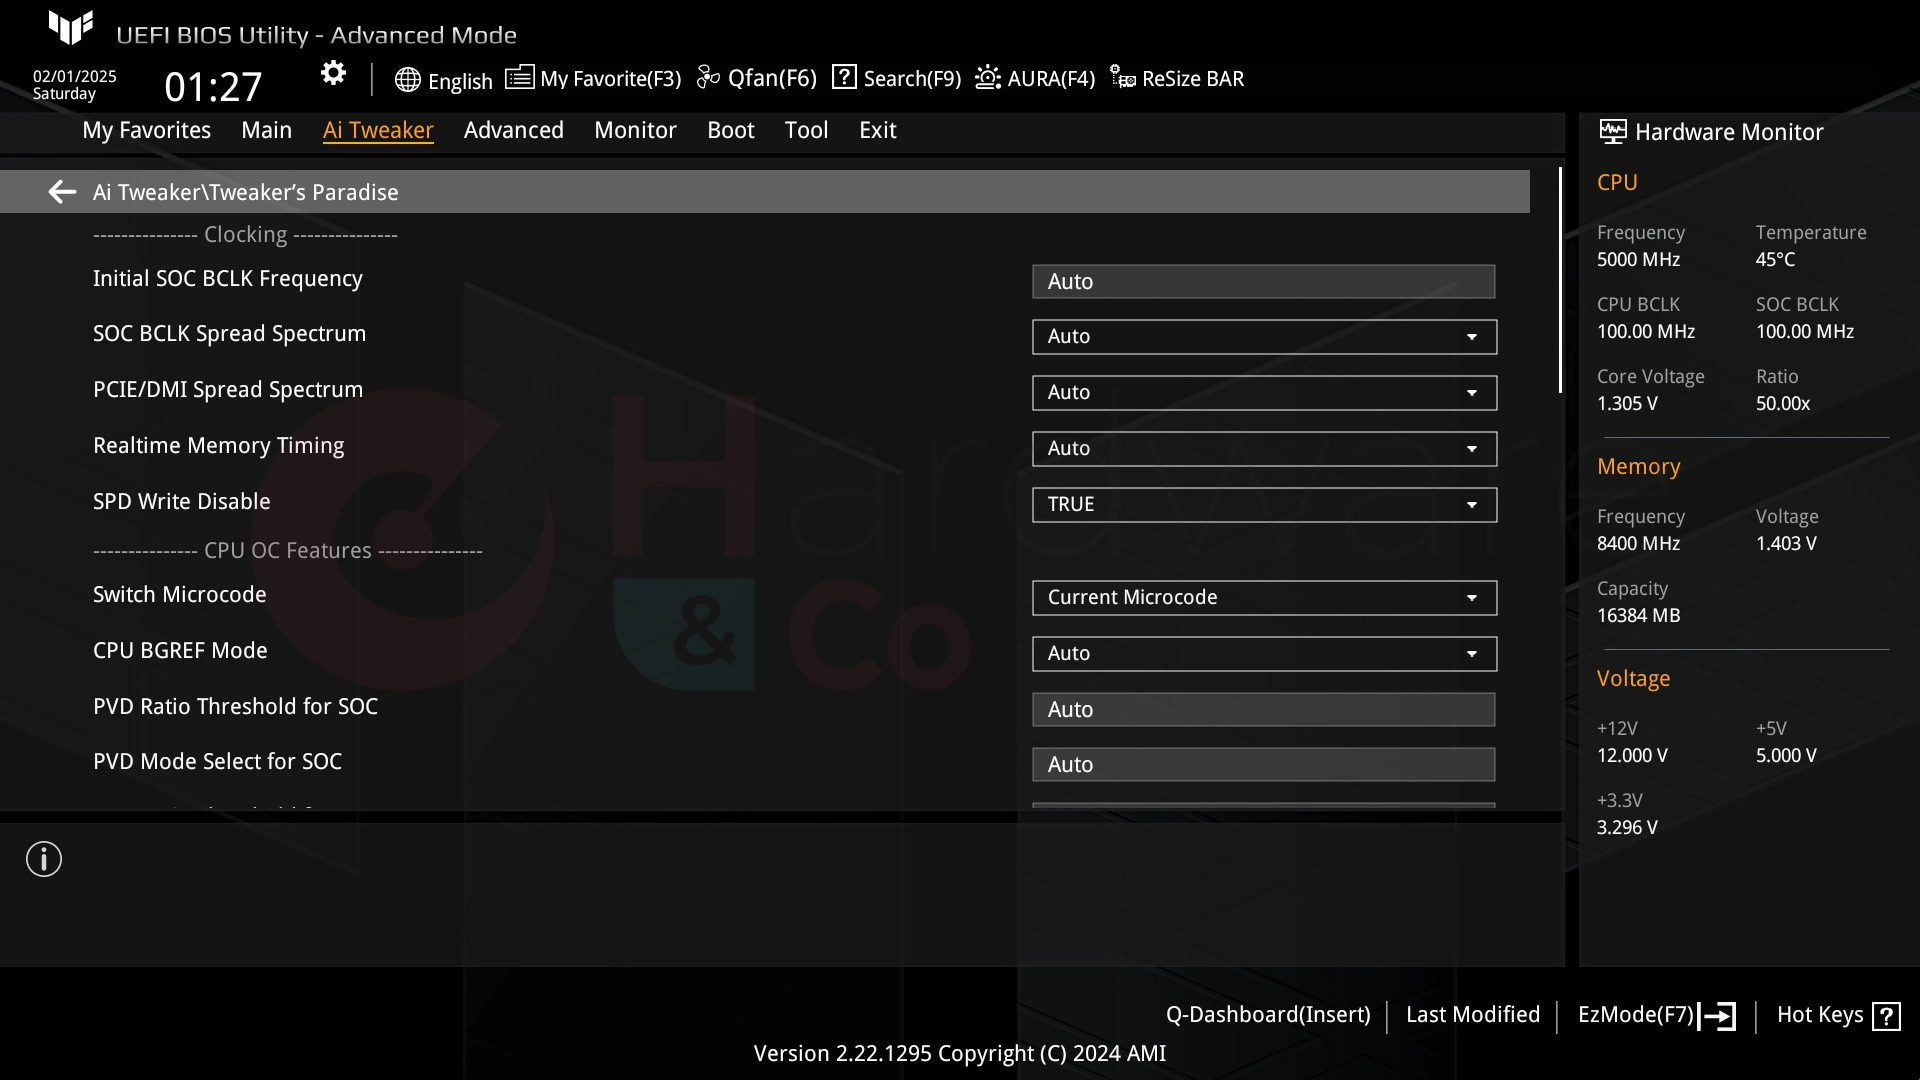Viewport: 1920px width, 1080px height.
Task: Open the Exit tab
Action: tap(878, 130)
